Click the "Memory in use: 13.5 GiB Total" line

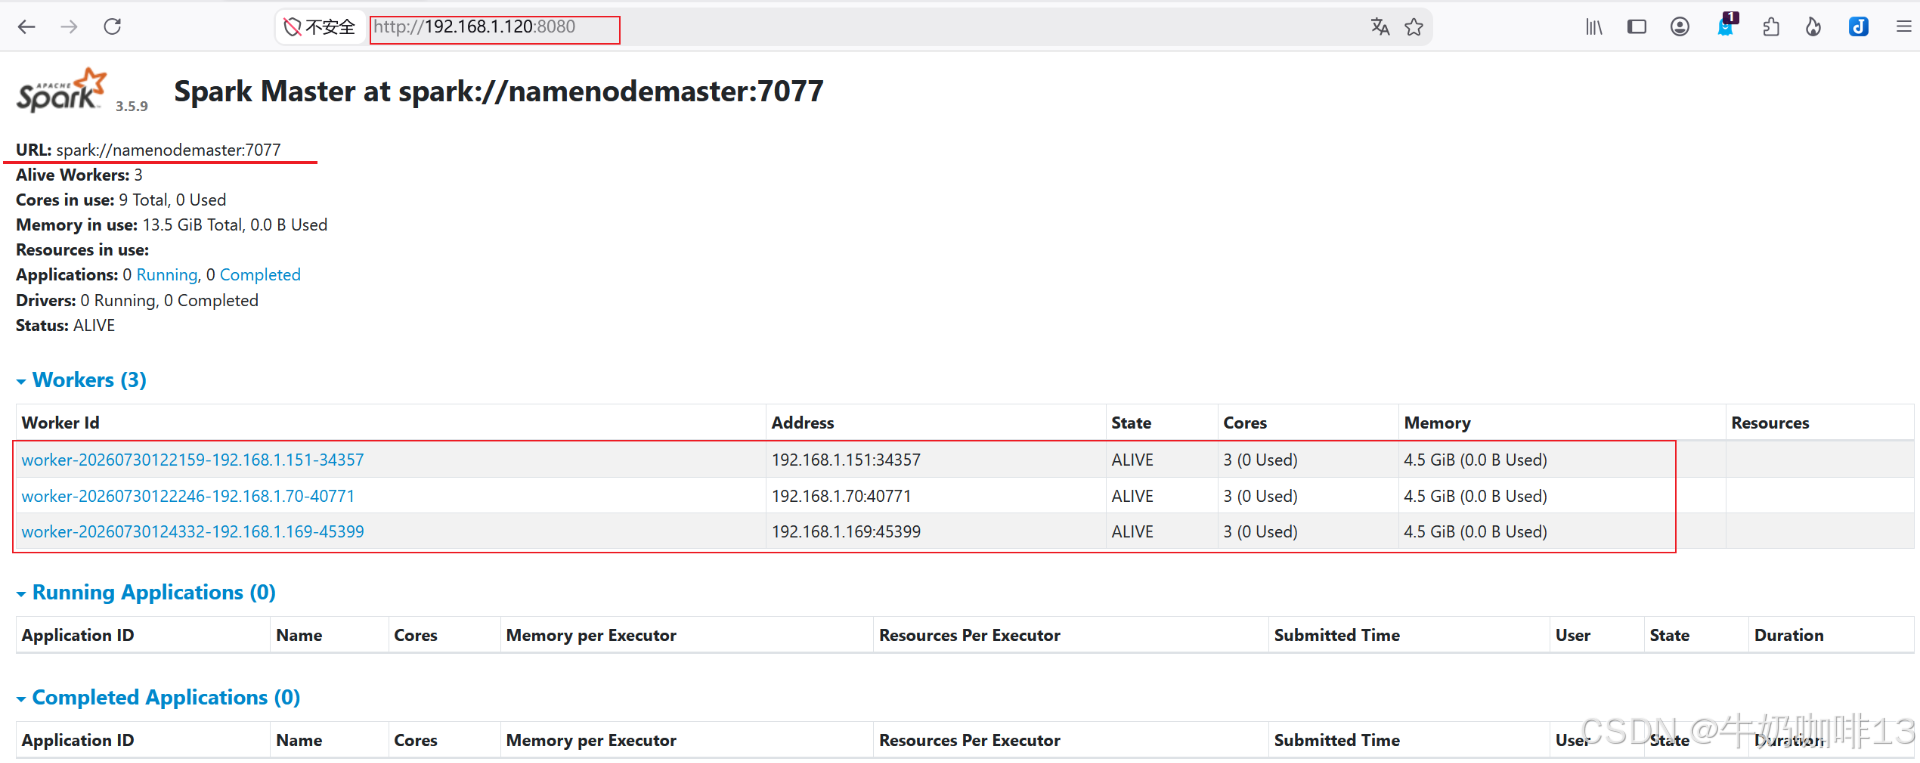click(x=172, y=225)
